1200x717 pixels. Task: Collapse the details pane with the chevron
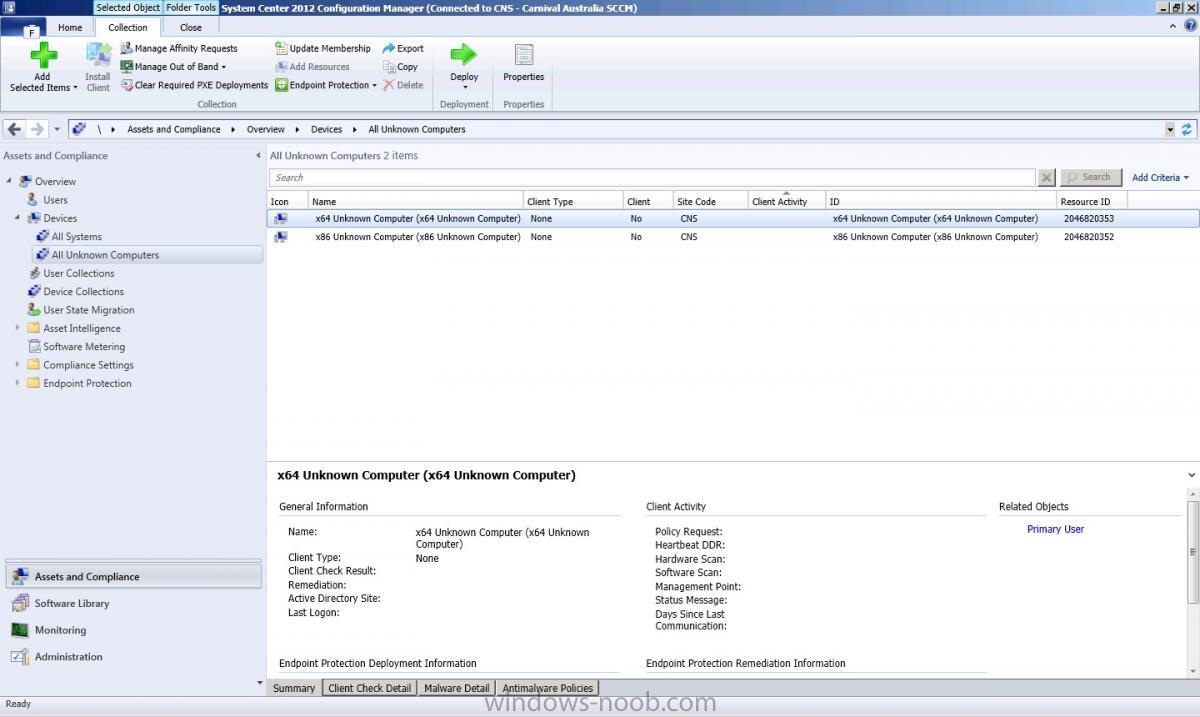[1191, 475]
